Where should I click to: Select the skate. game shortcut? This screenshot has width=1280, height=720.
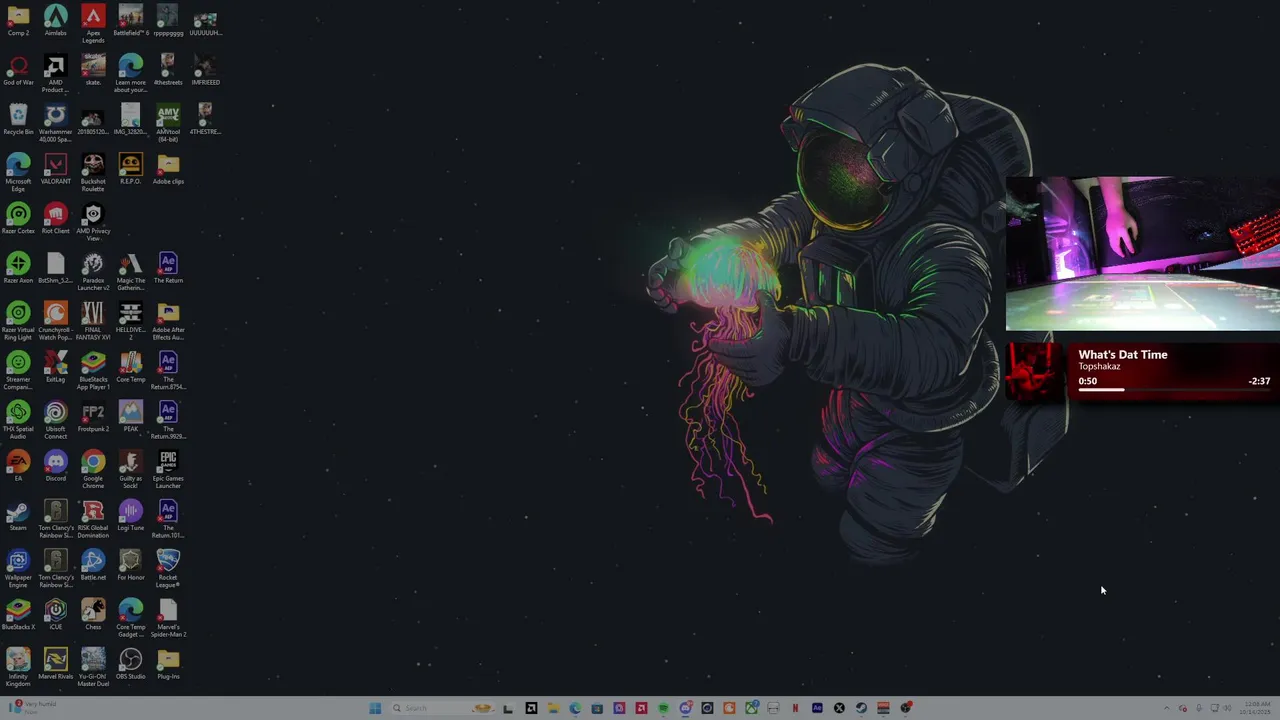point(93,70)
